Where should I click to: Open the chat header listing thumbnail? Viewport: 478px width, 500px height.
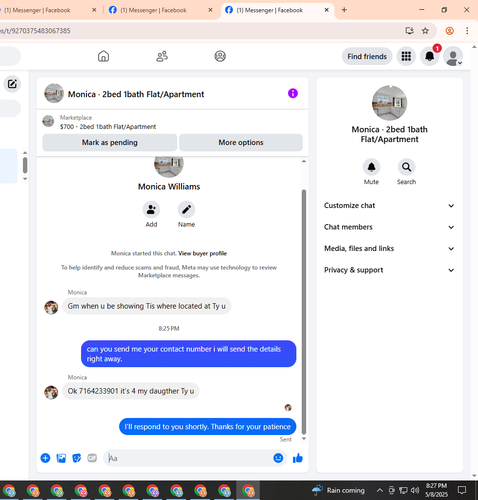(54, 93)
